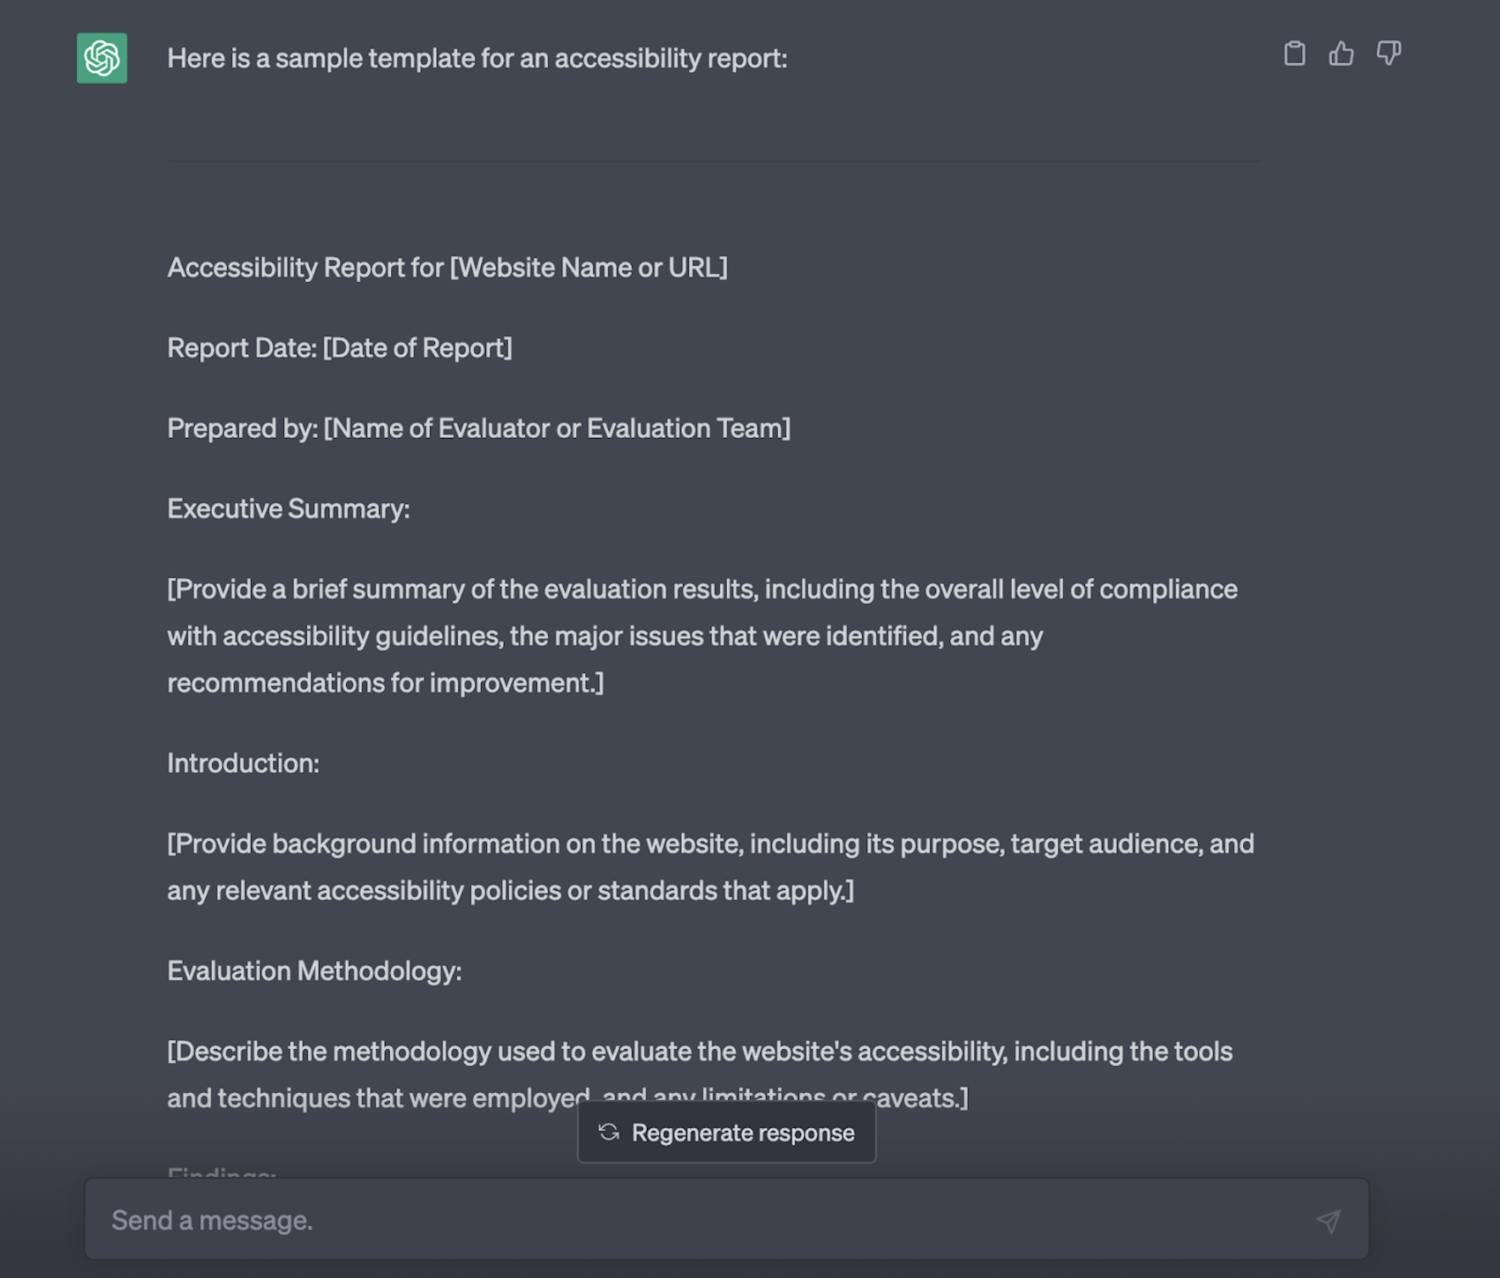Click the paragraph starting "[Describe the methodology"
The image size is (1500, 1278).
(x=700, y=1072)
